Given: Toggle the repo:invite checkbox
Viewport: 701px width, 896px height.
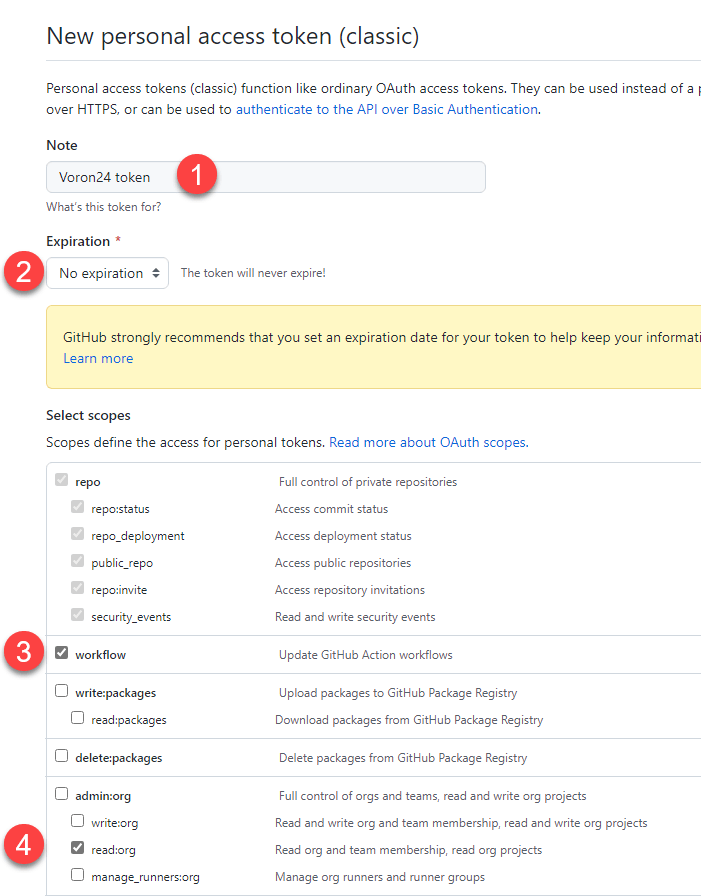Looking at the screenshot, I should [x=78, y=589].
